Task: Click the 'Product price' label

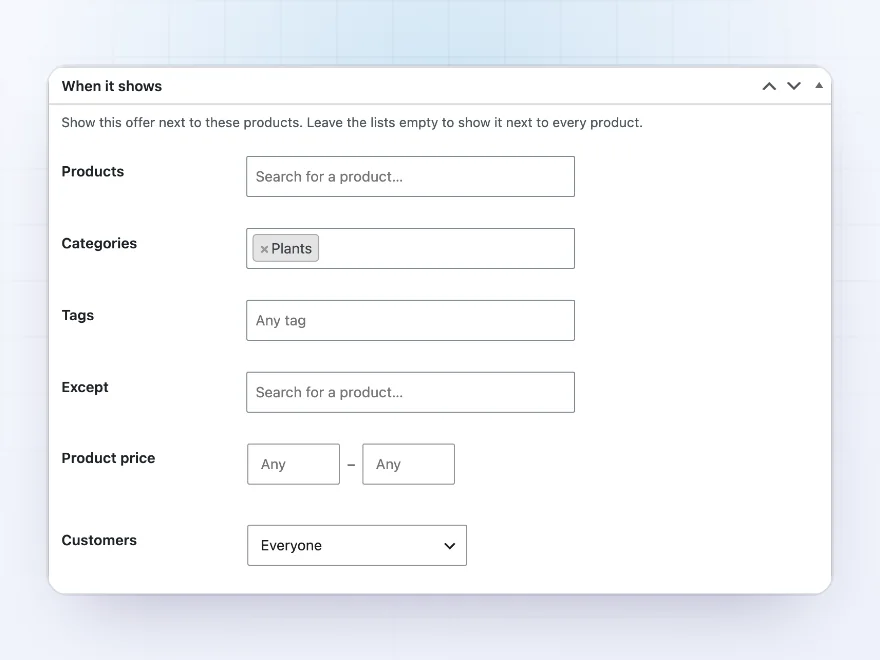Action: coord(108,458)
